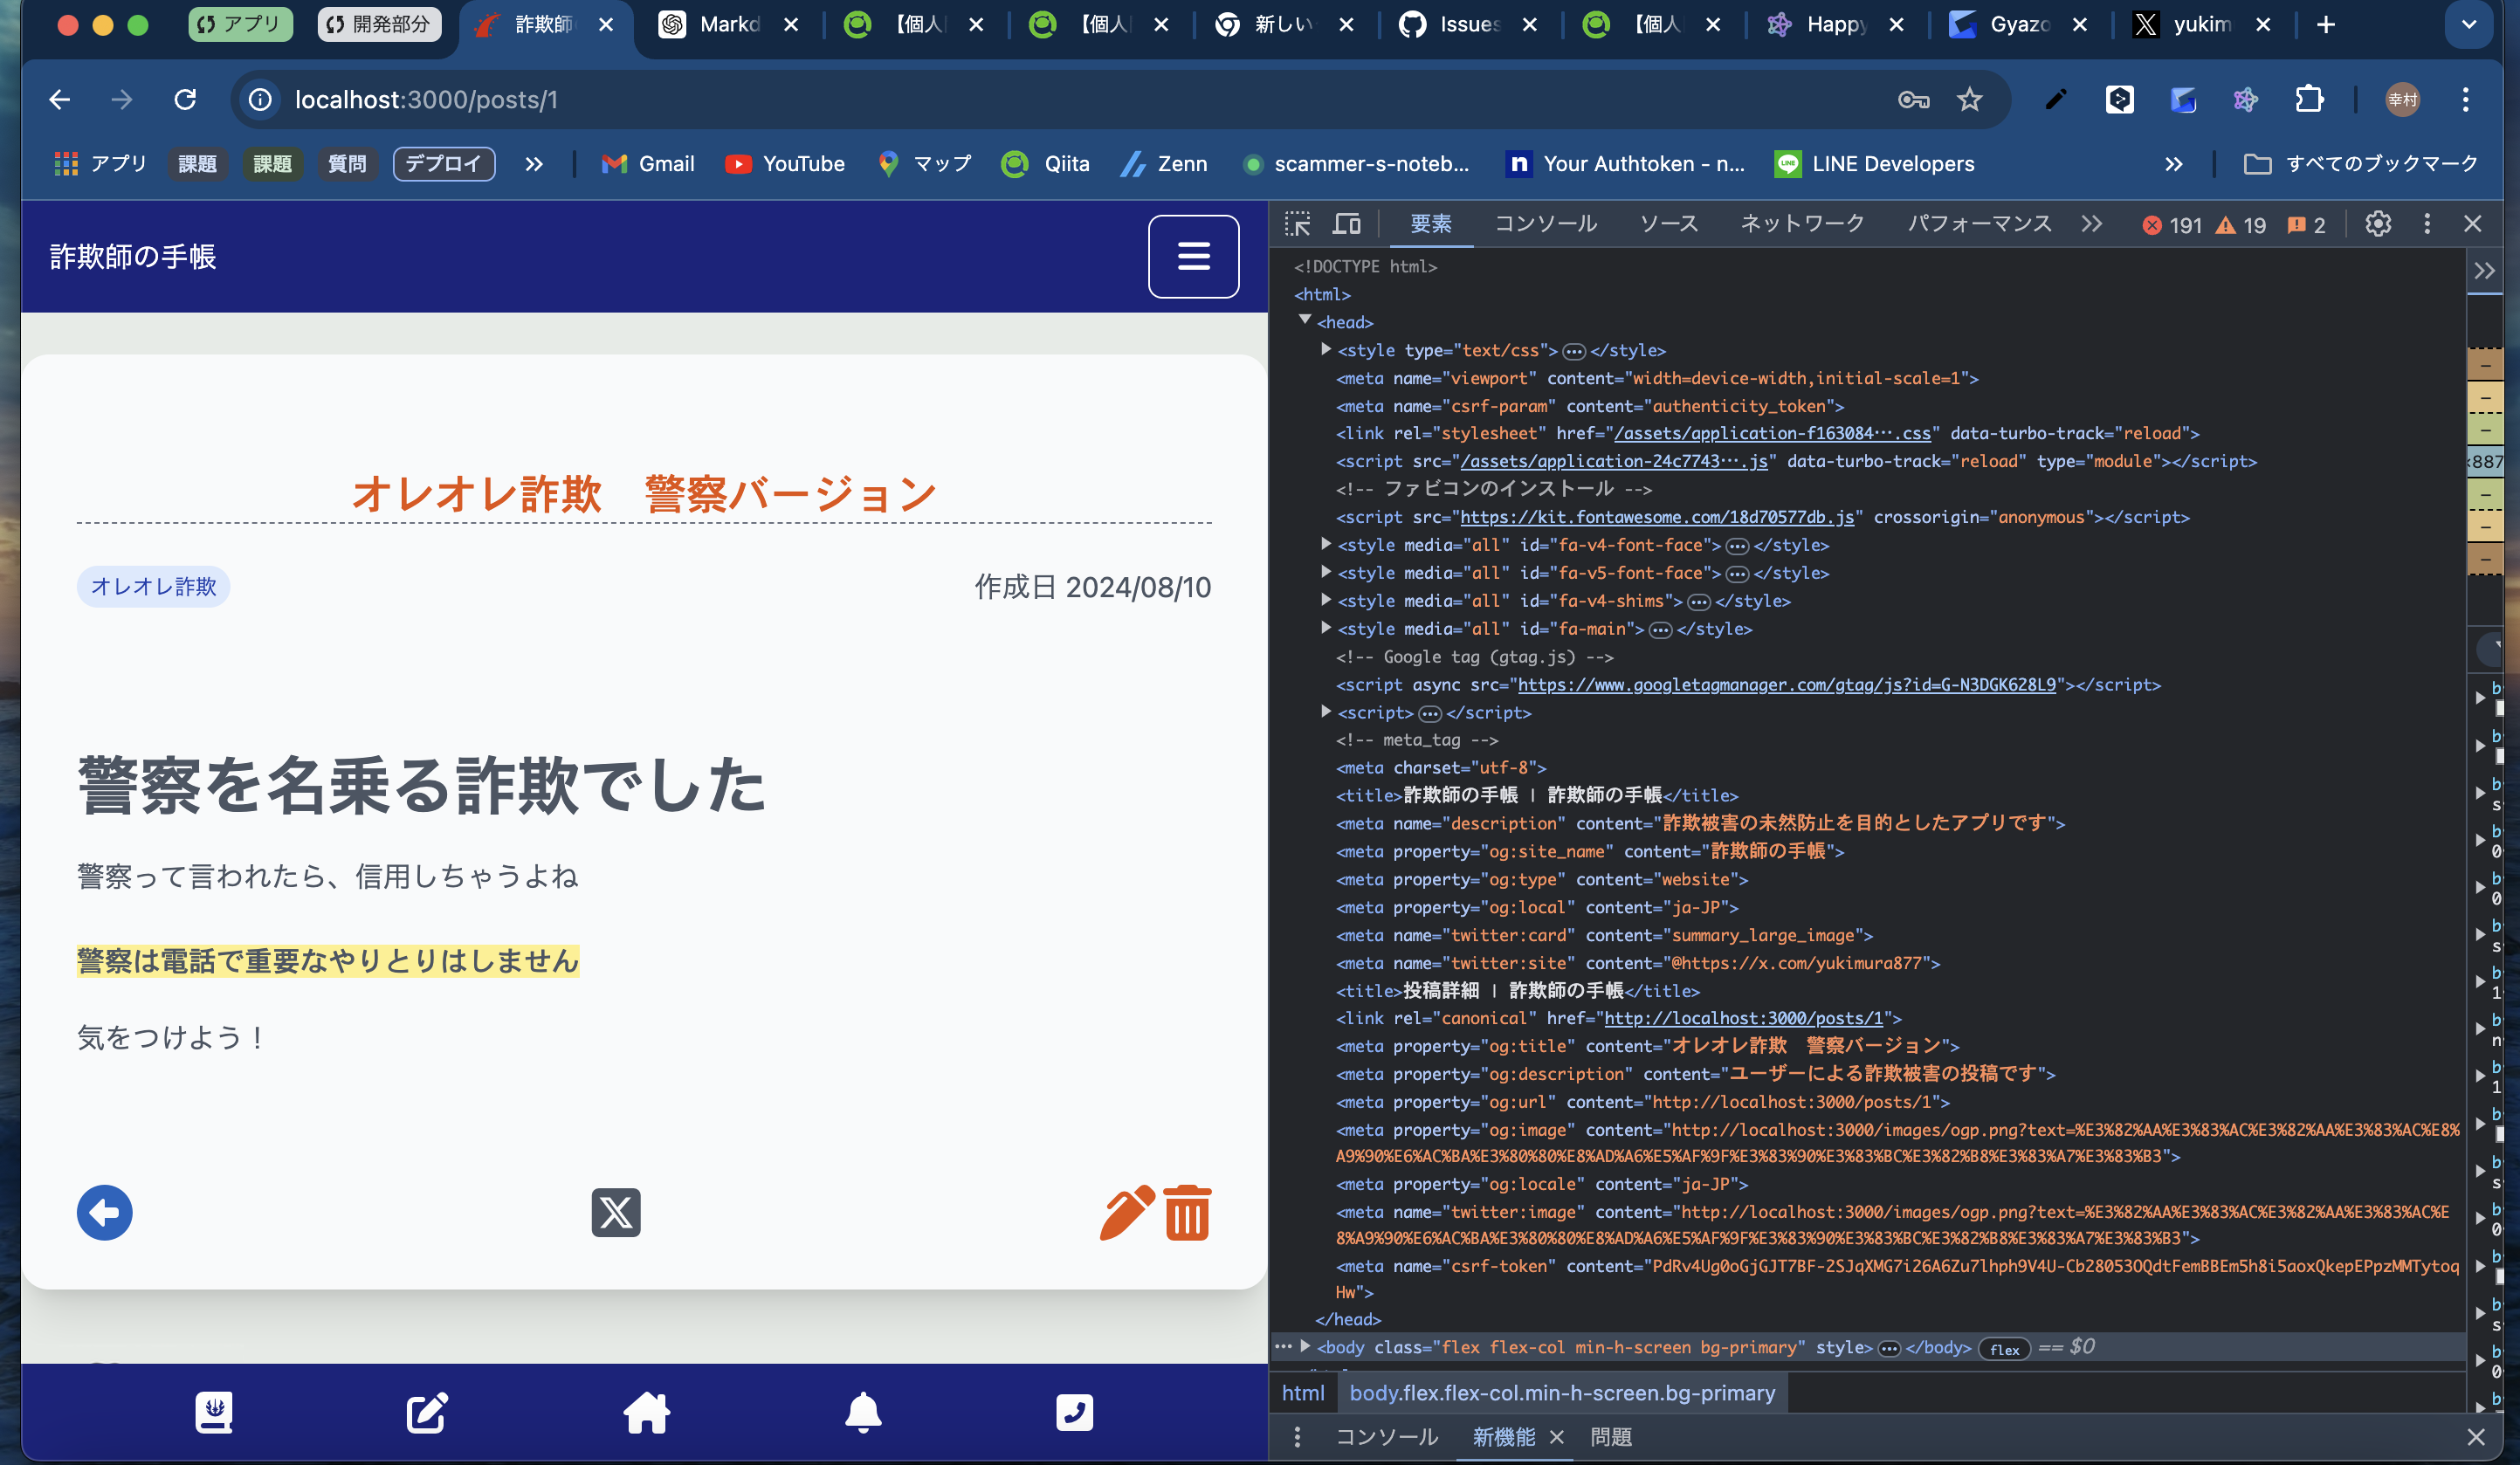Toggle the device toolbar icon in DevTools
This screenshot has height=1465, width=2520.
tap(1347, 224)
